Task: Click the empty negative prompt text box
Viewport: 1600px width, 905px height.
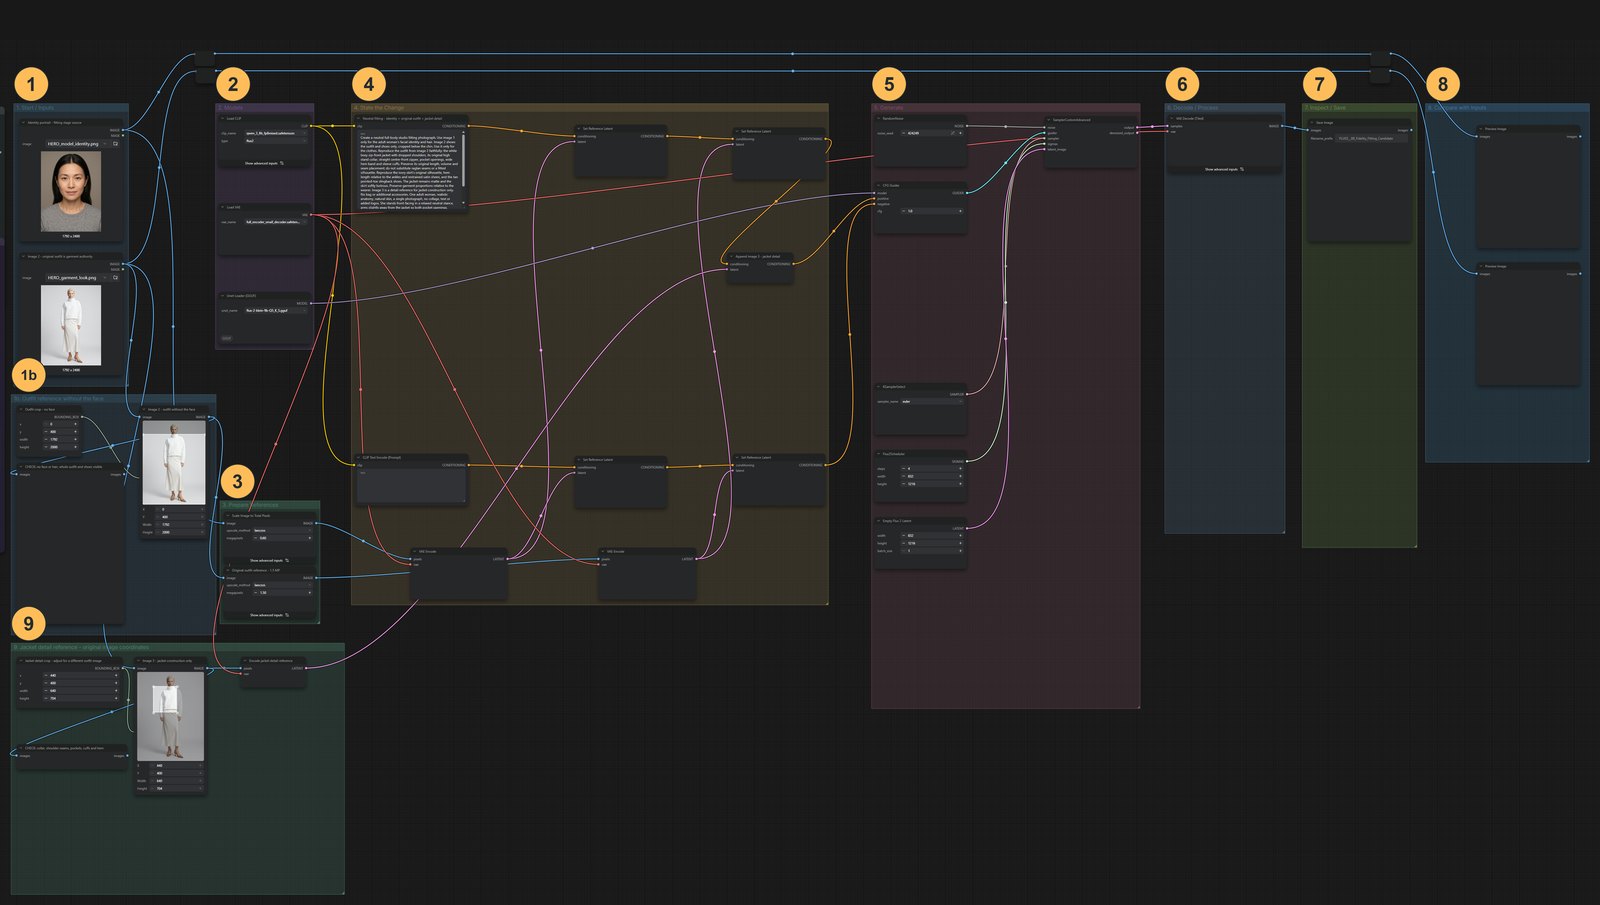Action: click(412, 485)
